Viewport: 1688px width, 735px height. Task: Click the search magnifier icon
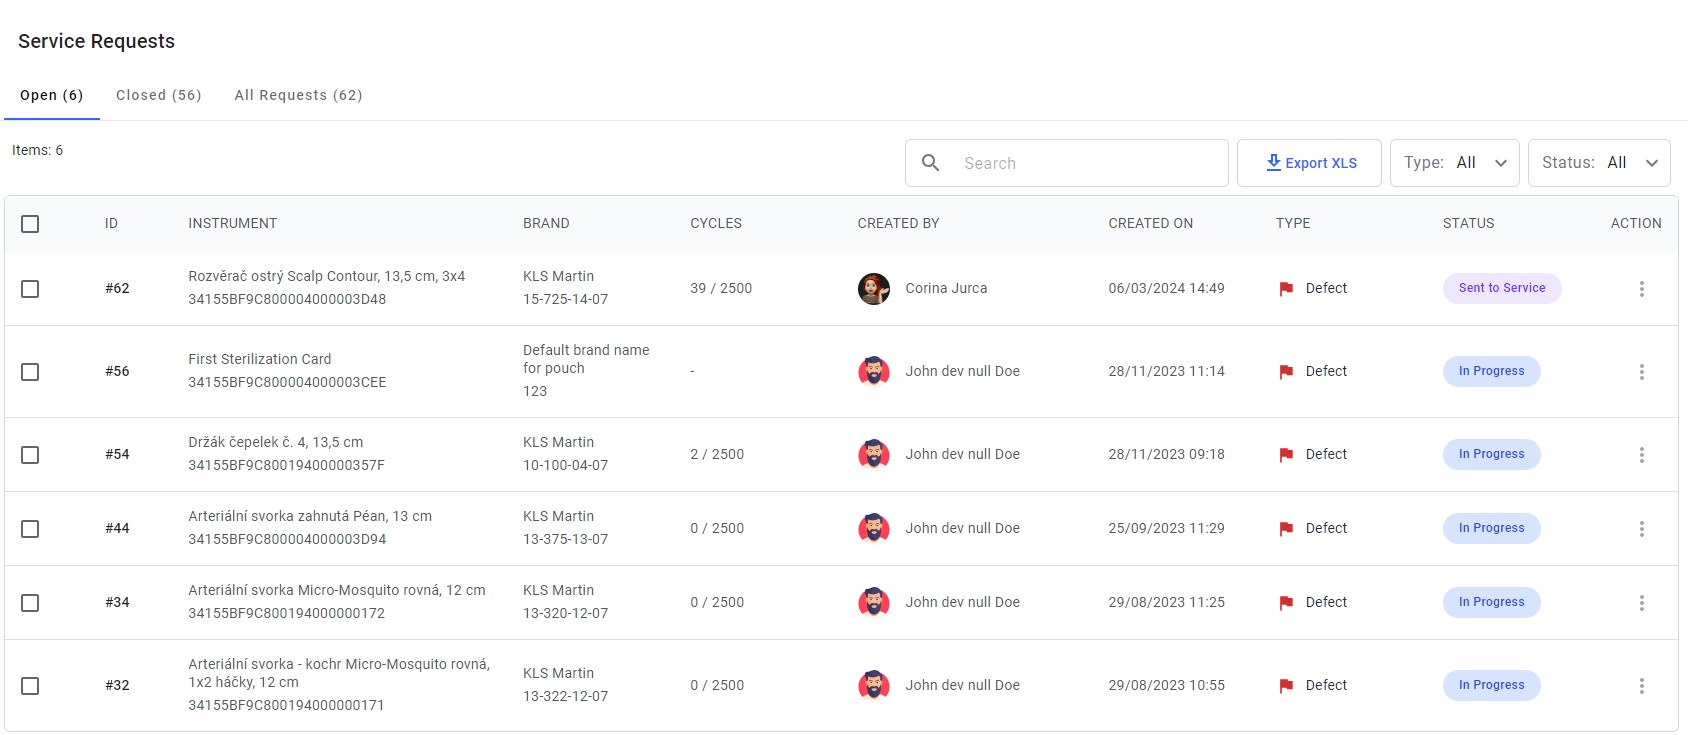point(930,163)
